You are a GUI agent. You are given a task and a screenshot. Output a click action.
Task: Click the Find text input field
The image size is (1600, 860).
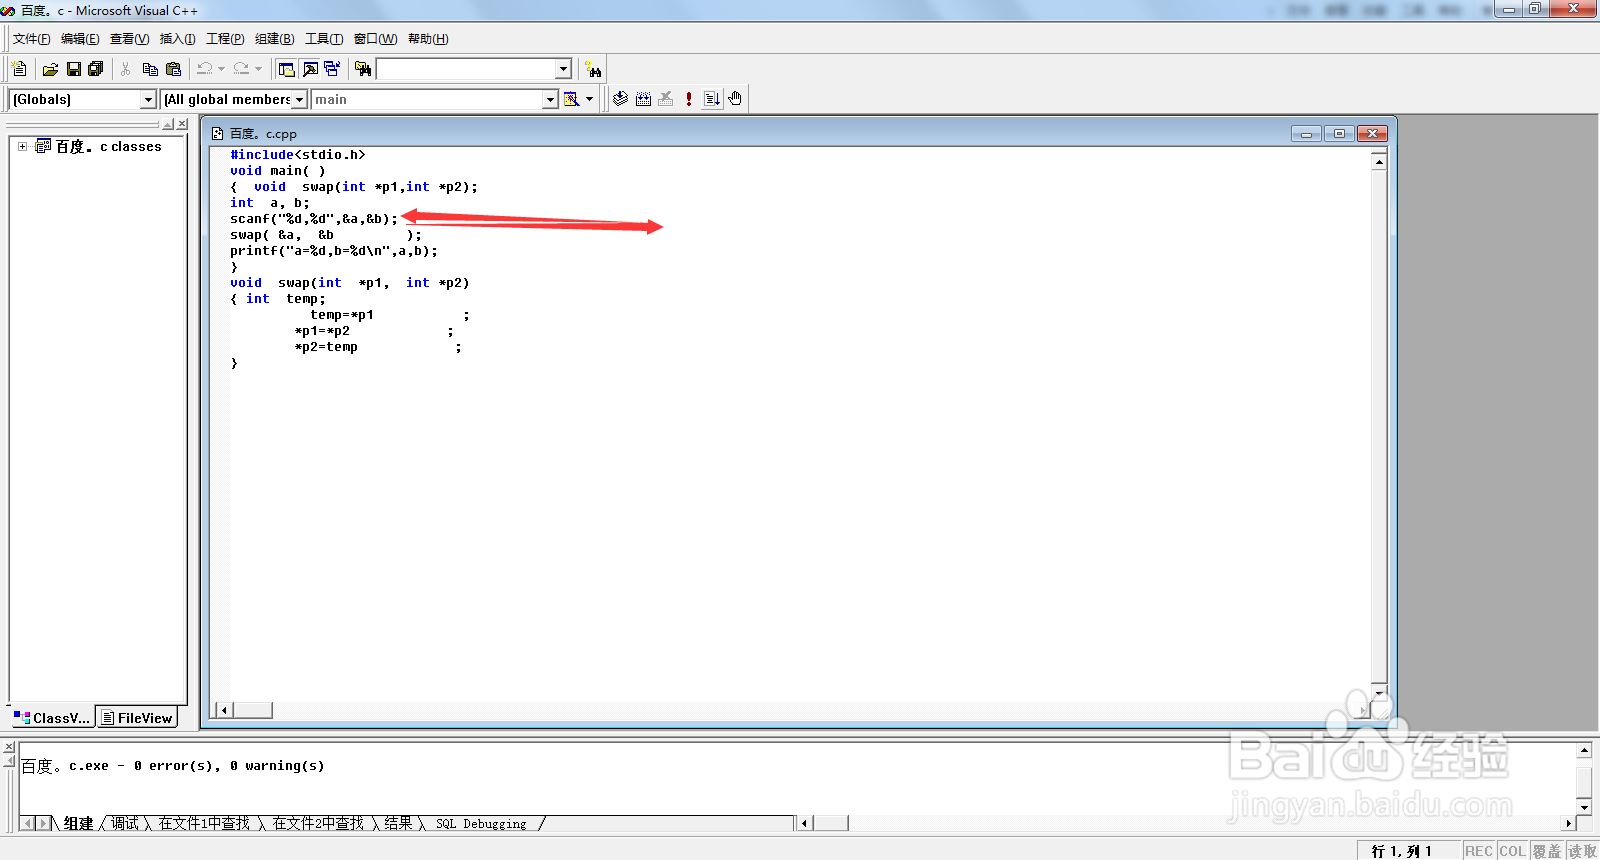click(466, 69)
